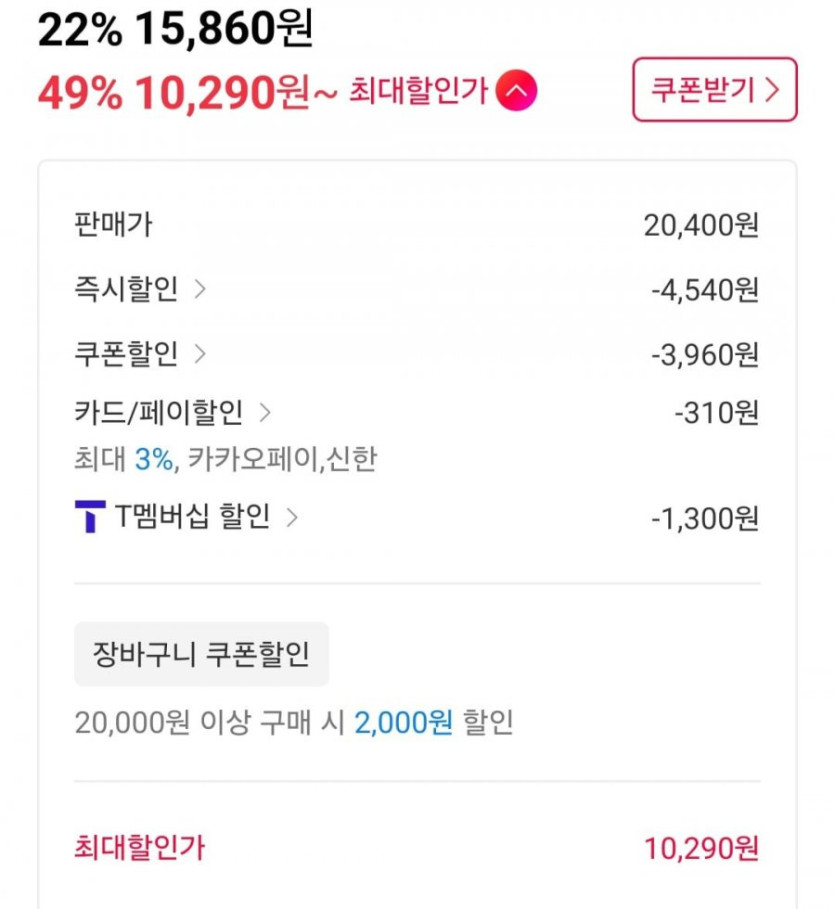
Task: Click the blue 3% card discount text
Action: (154, 460)
